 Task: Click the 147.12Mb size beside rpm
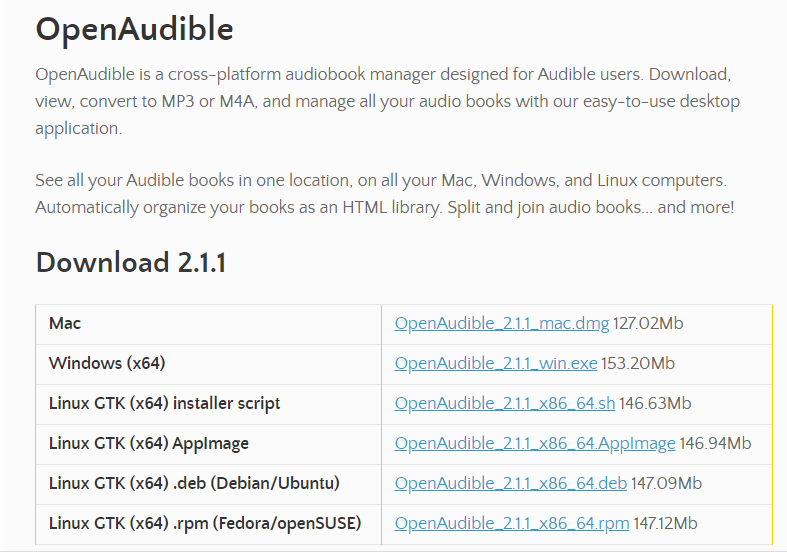(x=665, y=524)
